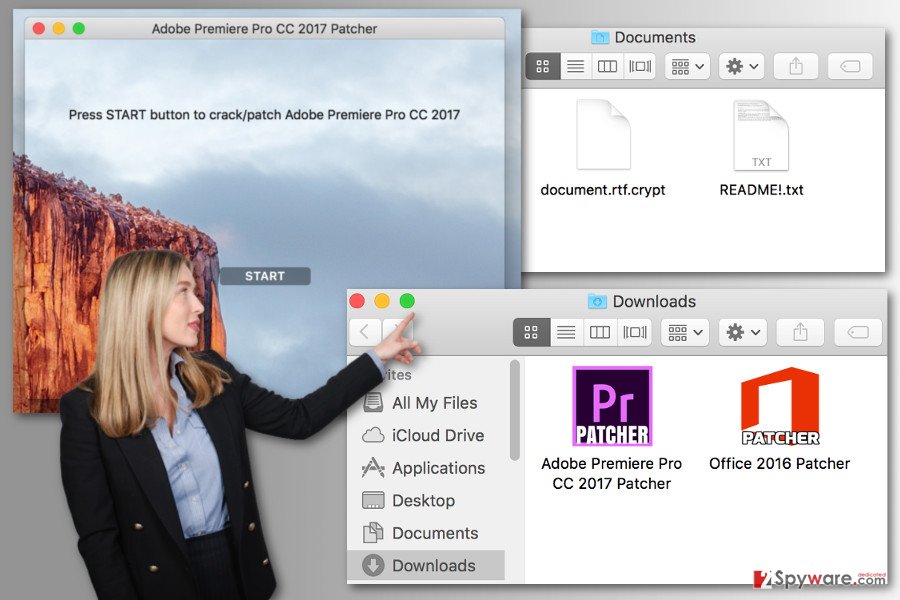The height and width of the screenshot is (600, 900).
Task: Click the Share button in Documents window
Action: click(x=796, y=67)
